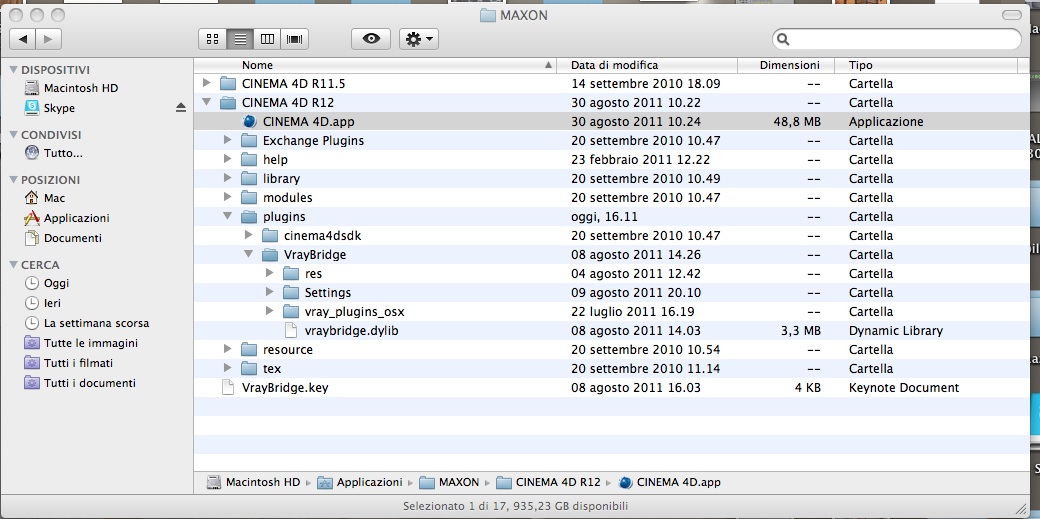Open the gear action menu
Image resolution: width=1040 pixels, height=519 pixels.
419,39
